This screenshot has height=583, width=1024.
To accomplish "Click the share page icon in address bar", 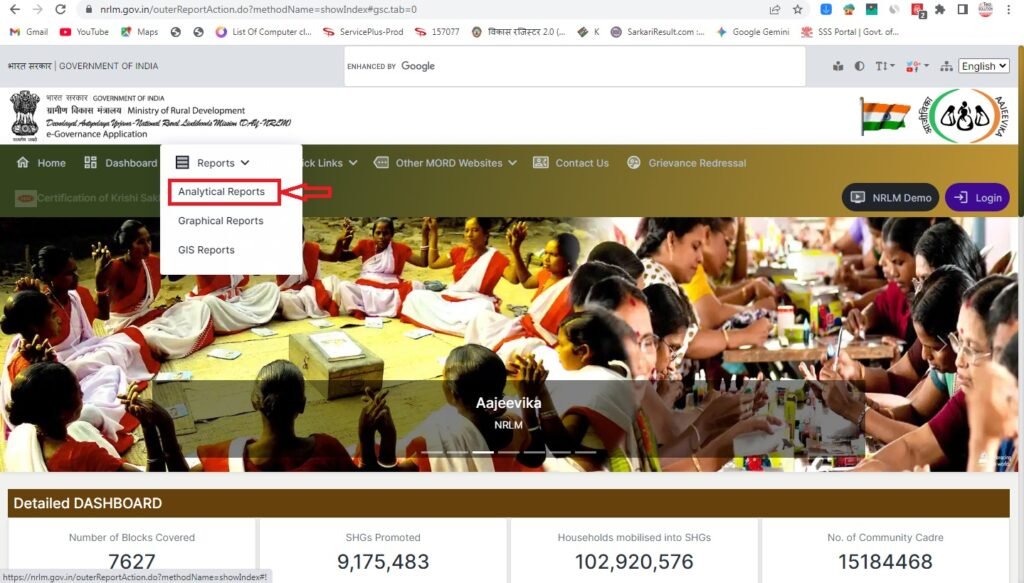I will [775, 9].
